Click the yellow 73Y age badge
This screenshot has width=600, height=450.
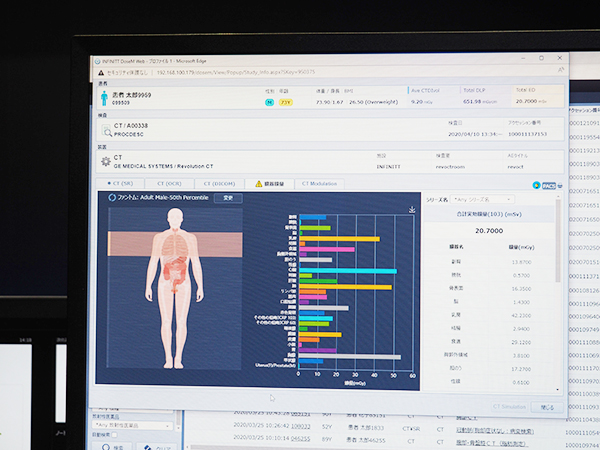coord(285,102)
